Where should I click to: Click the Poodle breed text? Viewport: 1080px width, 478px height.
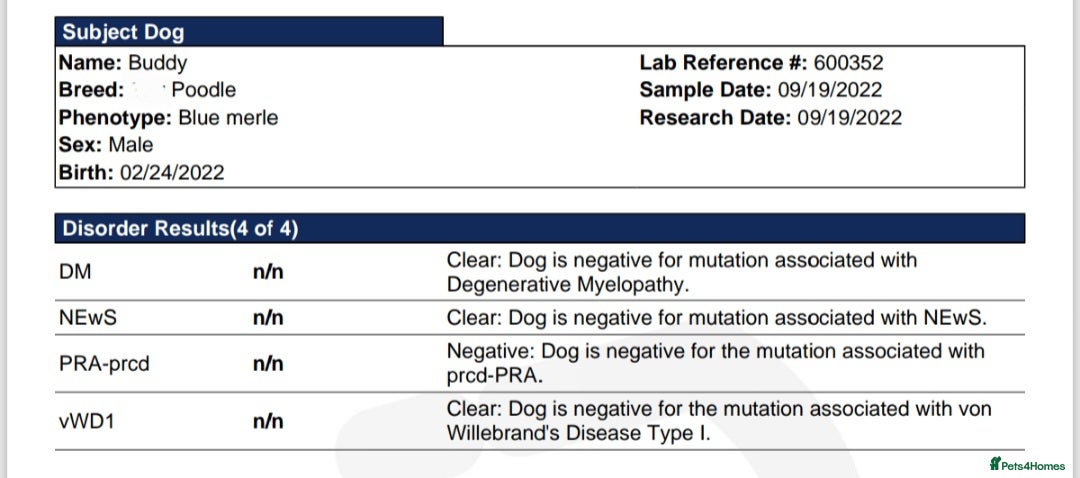tap(204, 90)
